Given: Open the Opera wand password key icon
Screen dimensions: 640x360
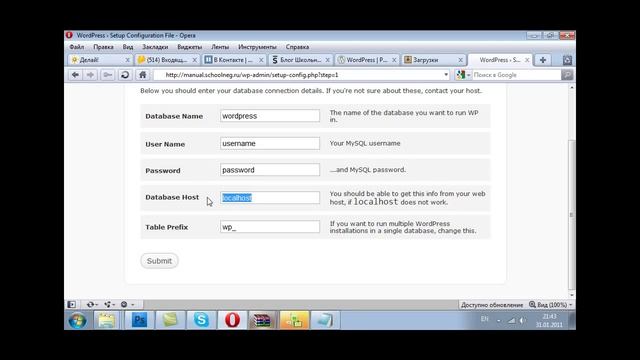Looking at the screenshot, I should 107,75.
